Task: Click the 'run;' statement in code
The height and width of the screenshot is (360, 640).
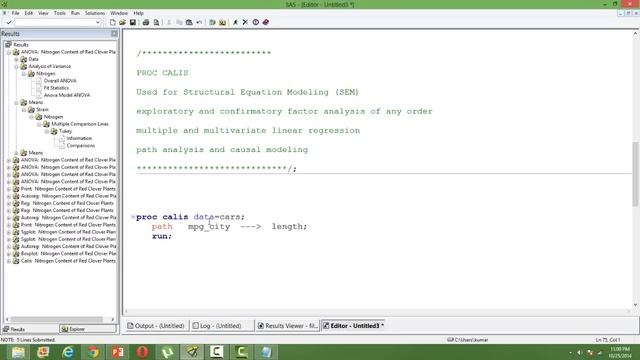Action: (162, 236)
